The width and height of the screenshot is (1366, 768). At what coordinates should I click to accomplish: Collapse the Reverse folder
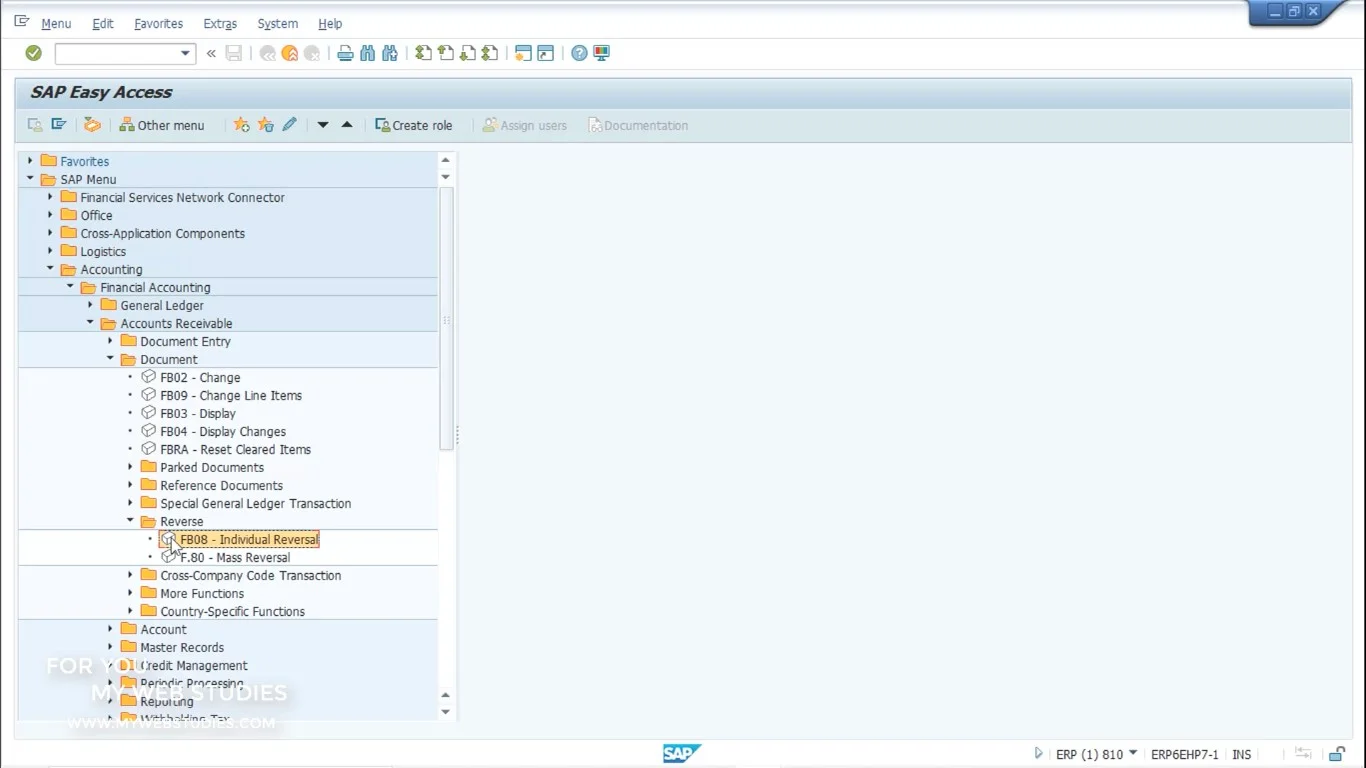pos(130,521)
